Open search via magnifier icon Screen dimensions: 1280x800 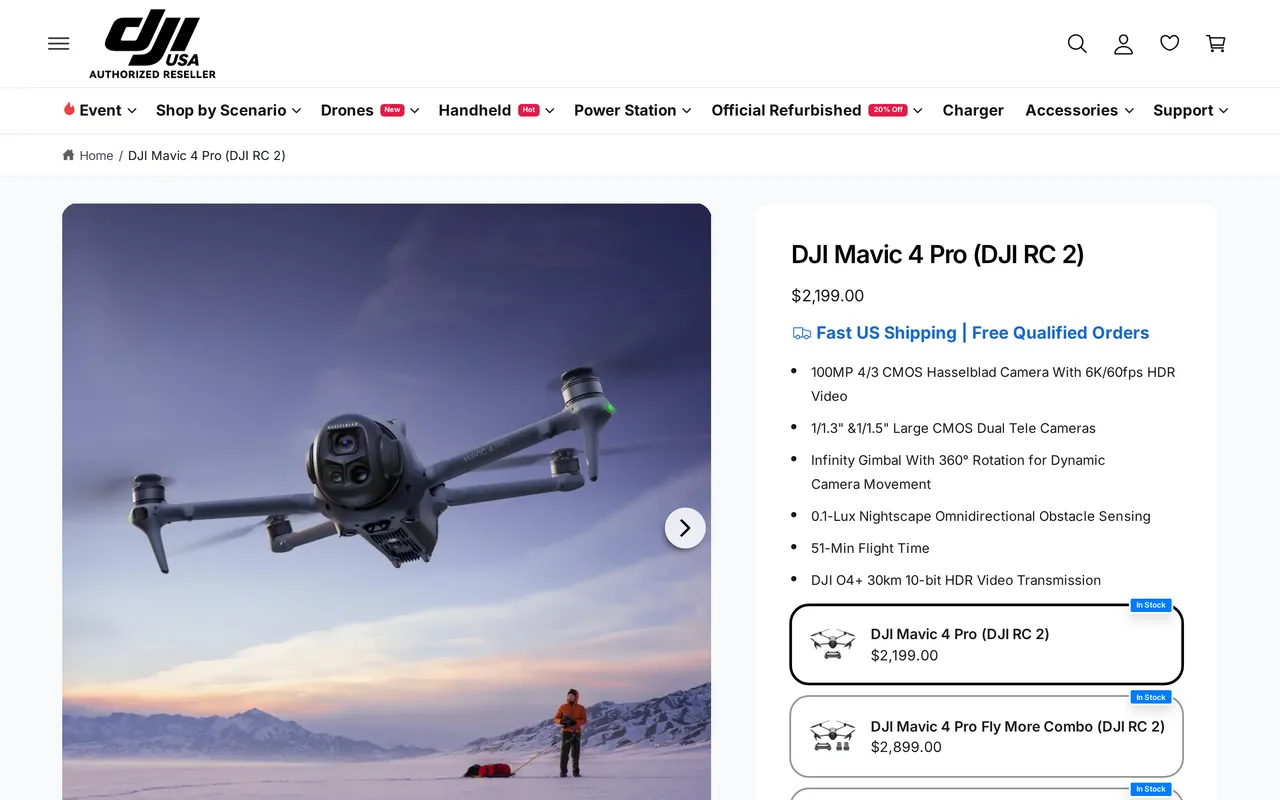[x=1077, y=43]
